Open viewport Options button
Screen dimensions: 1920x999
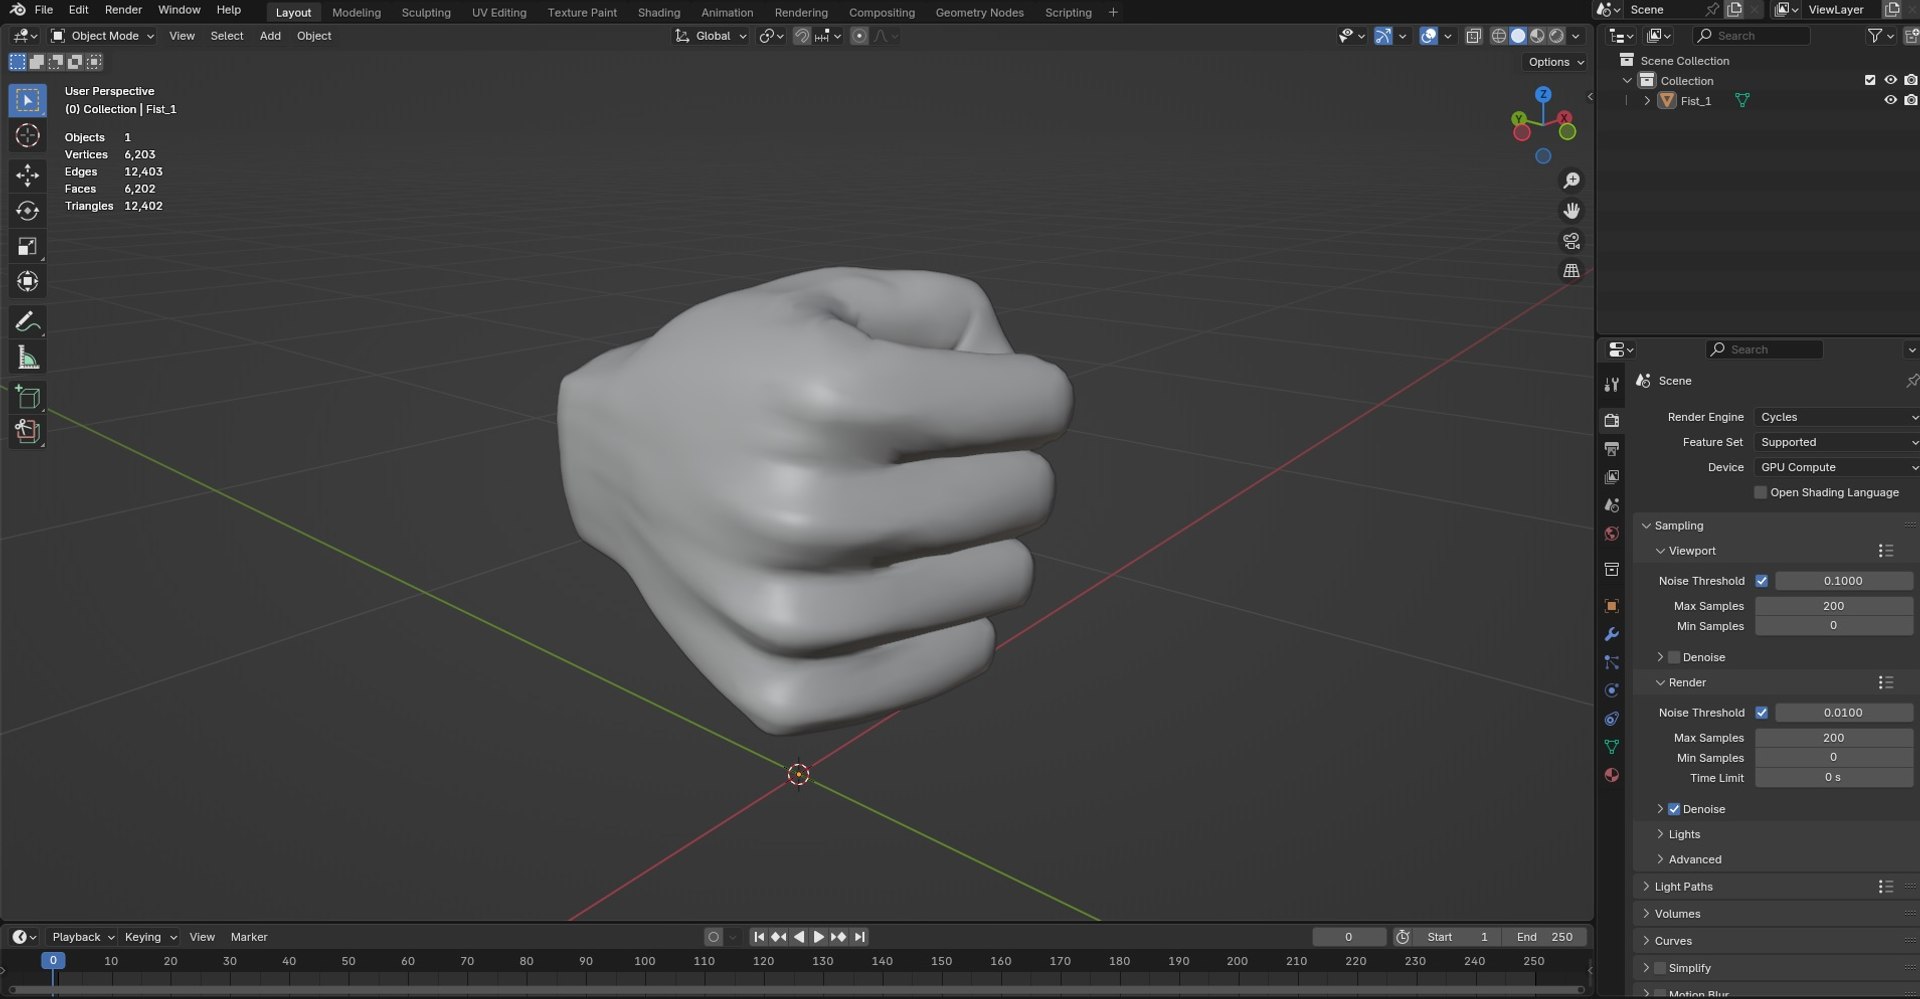tap(1556, 62)
